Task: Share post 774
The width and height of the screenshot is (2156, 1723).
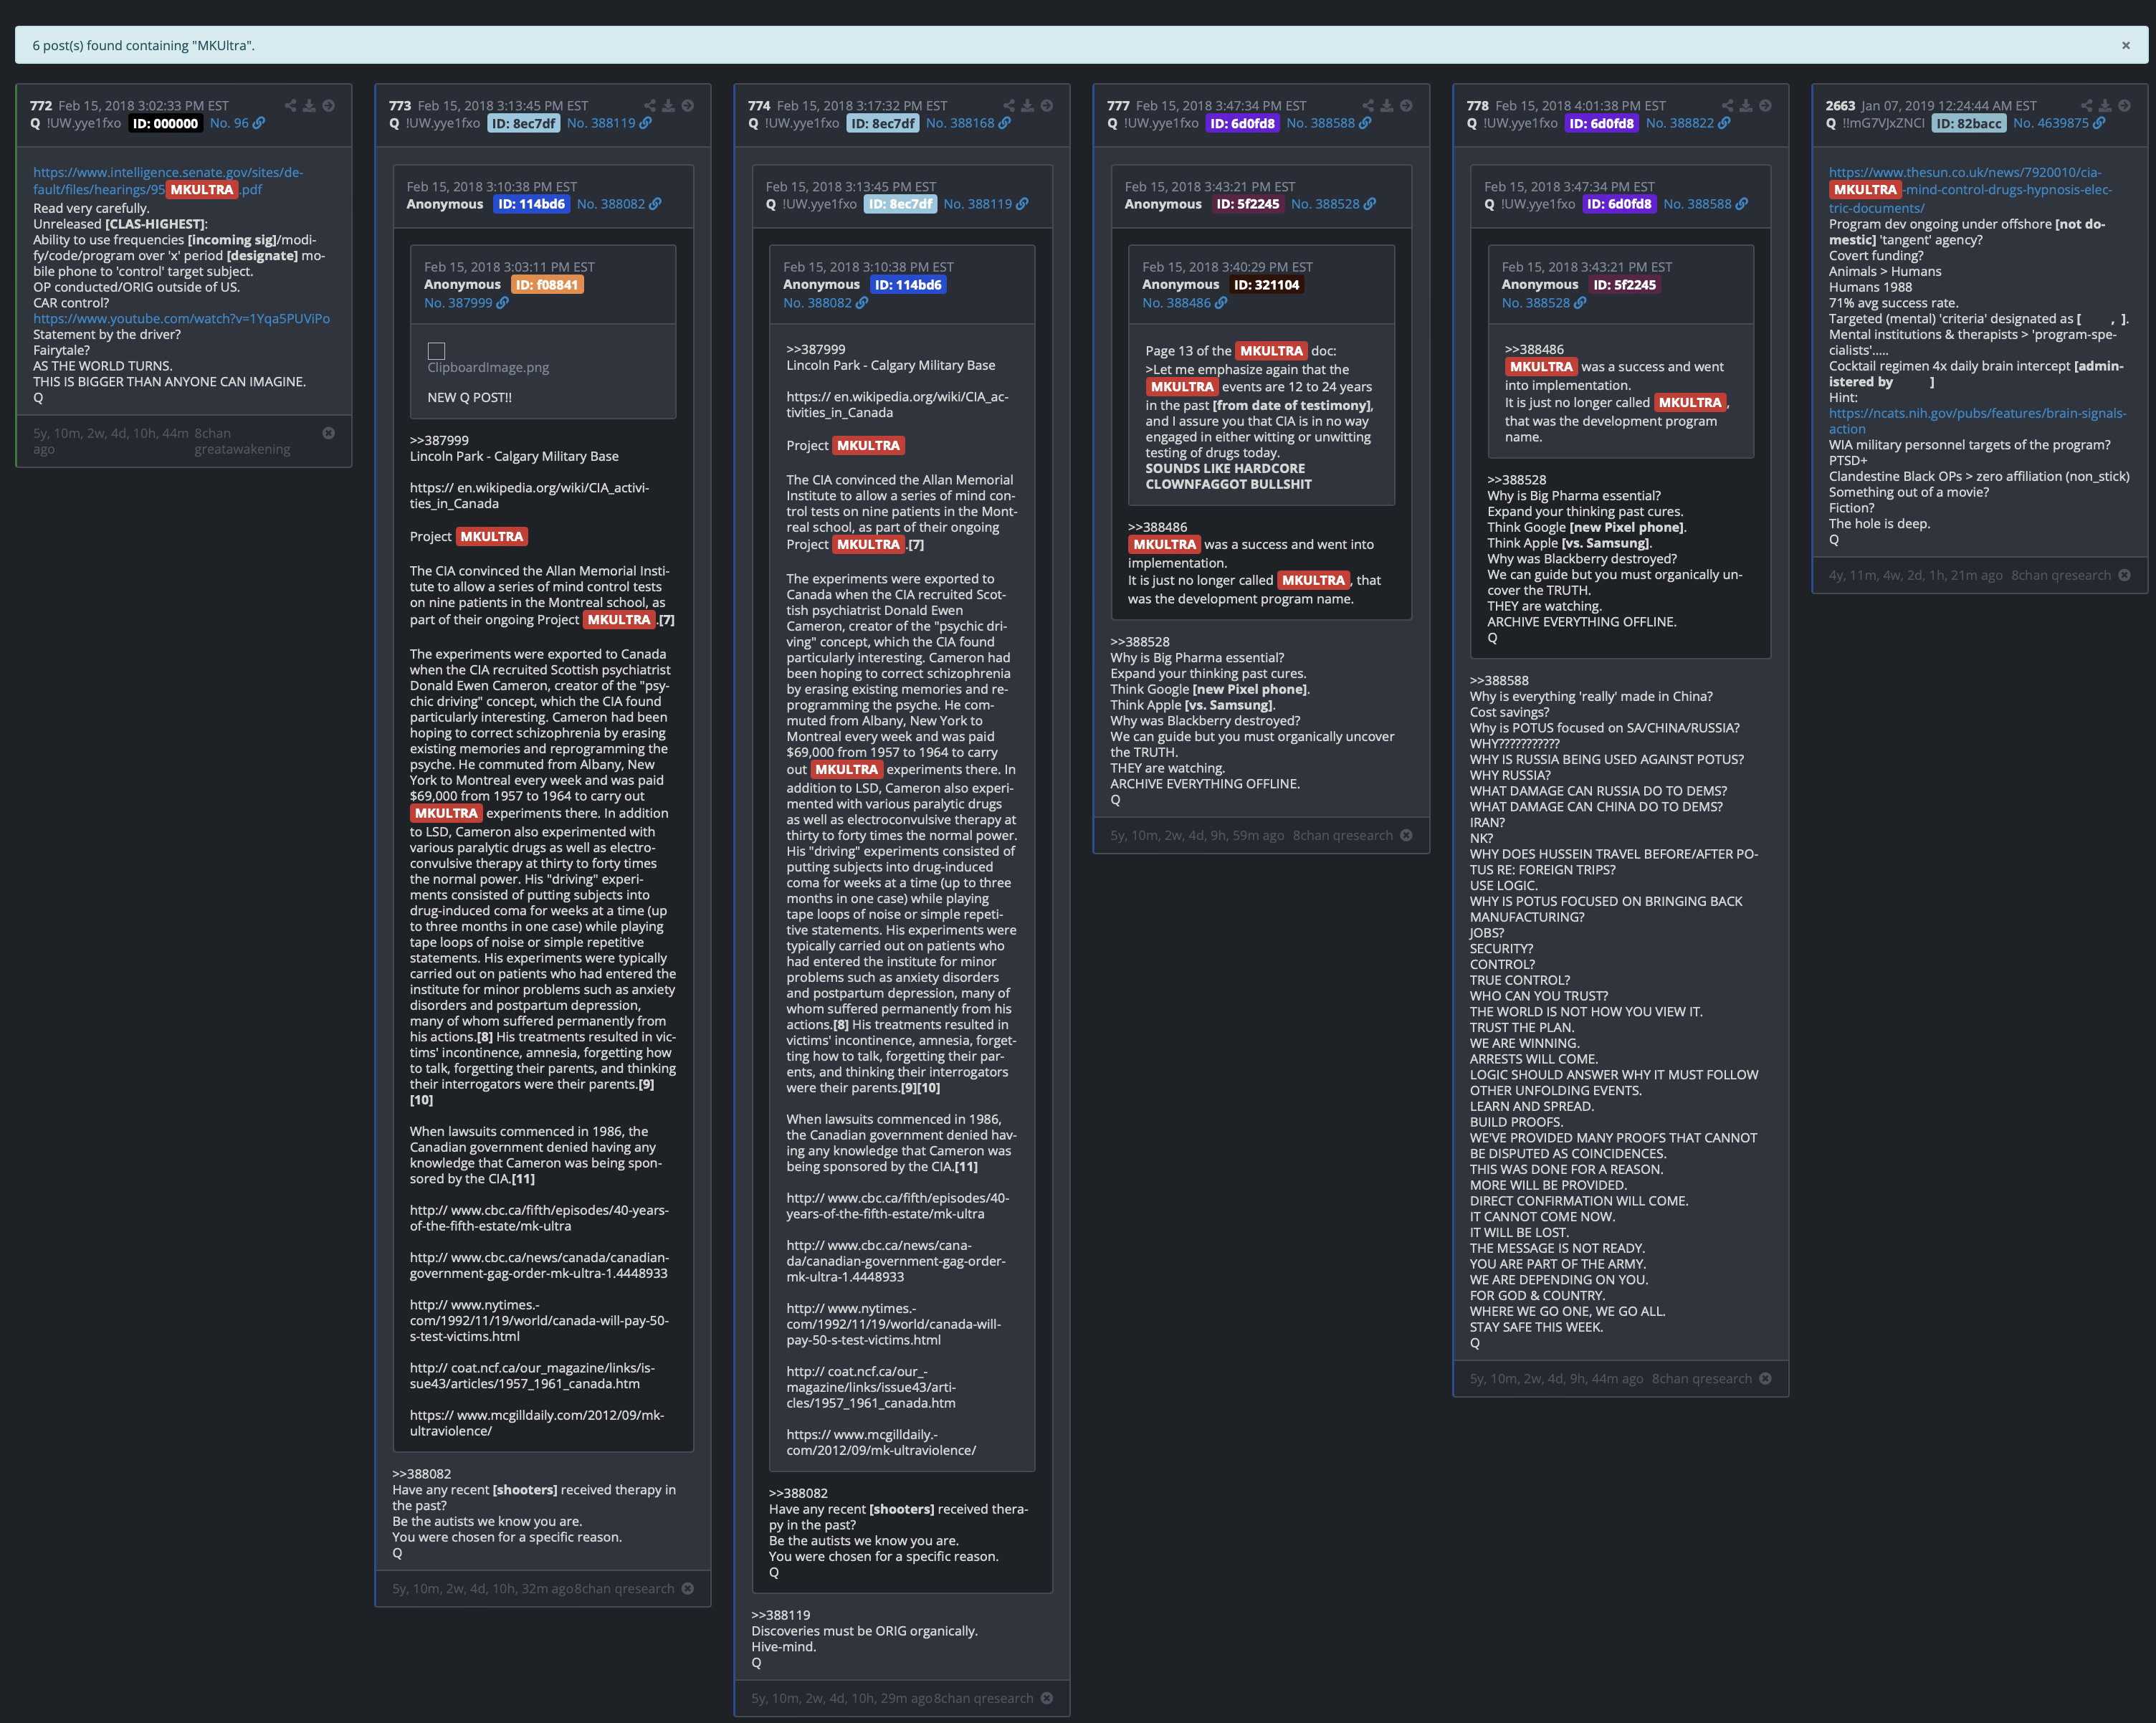Action: pos(1009,106)
